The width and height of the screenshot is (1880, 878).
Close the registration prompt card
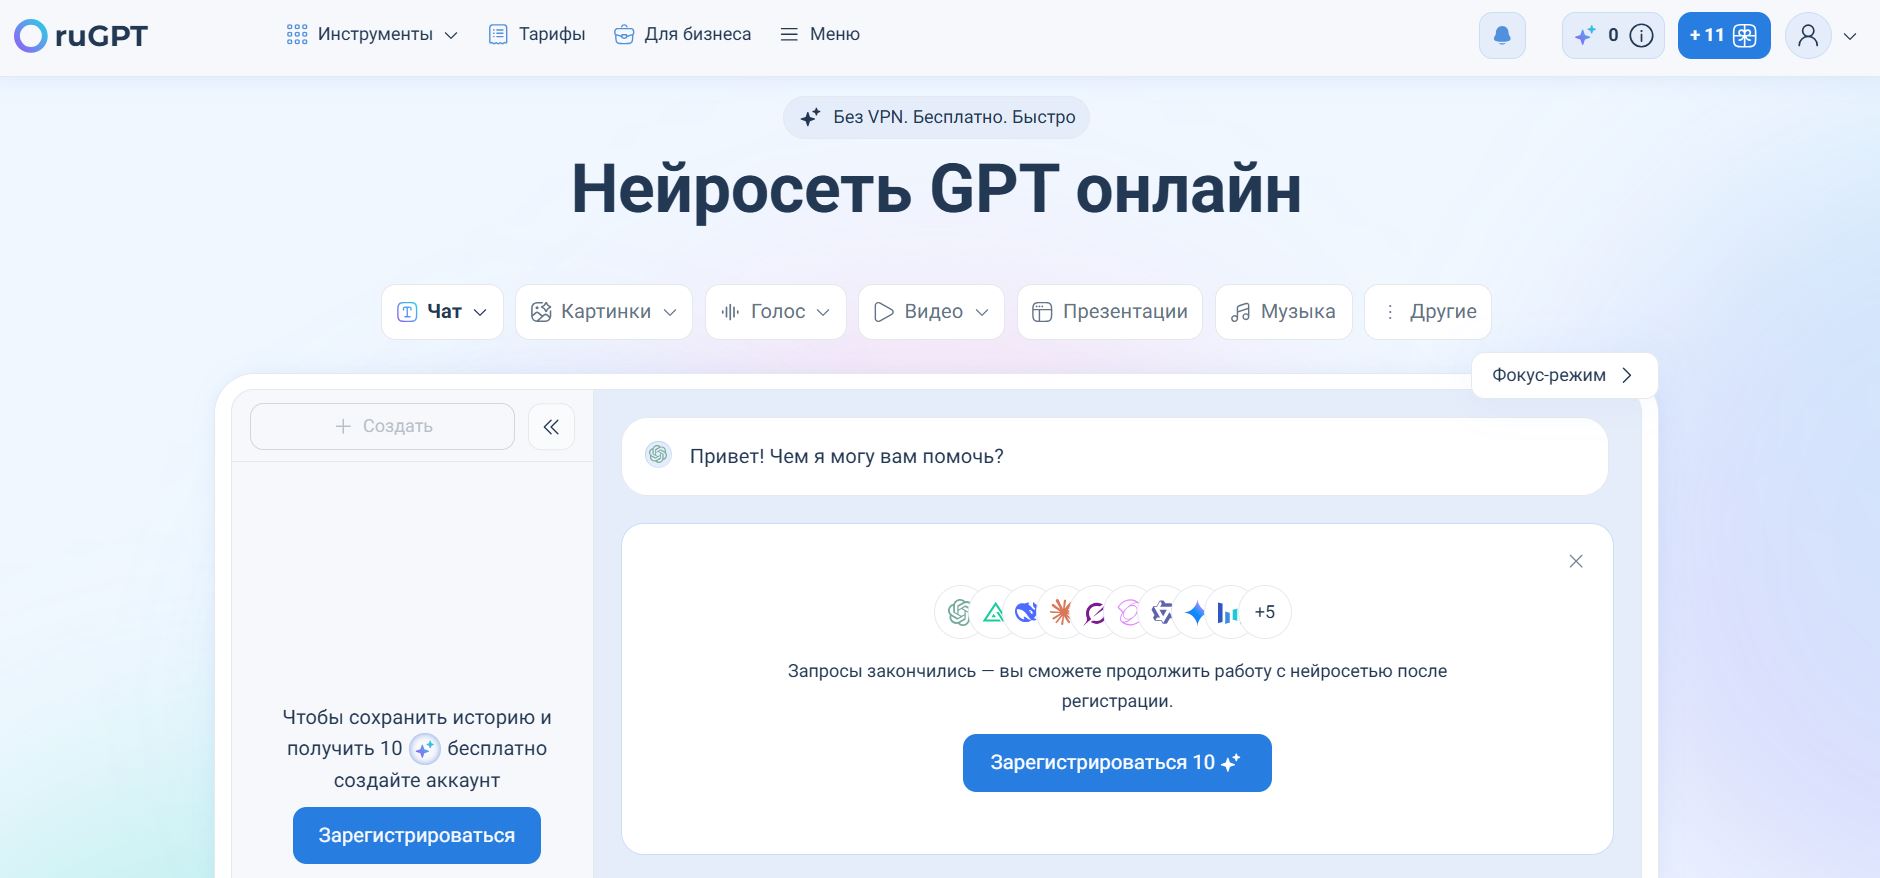[x=1576, y=561]
